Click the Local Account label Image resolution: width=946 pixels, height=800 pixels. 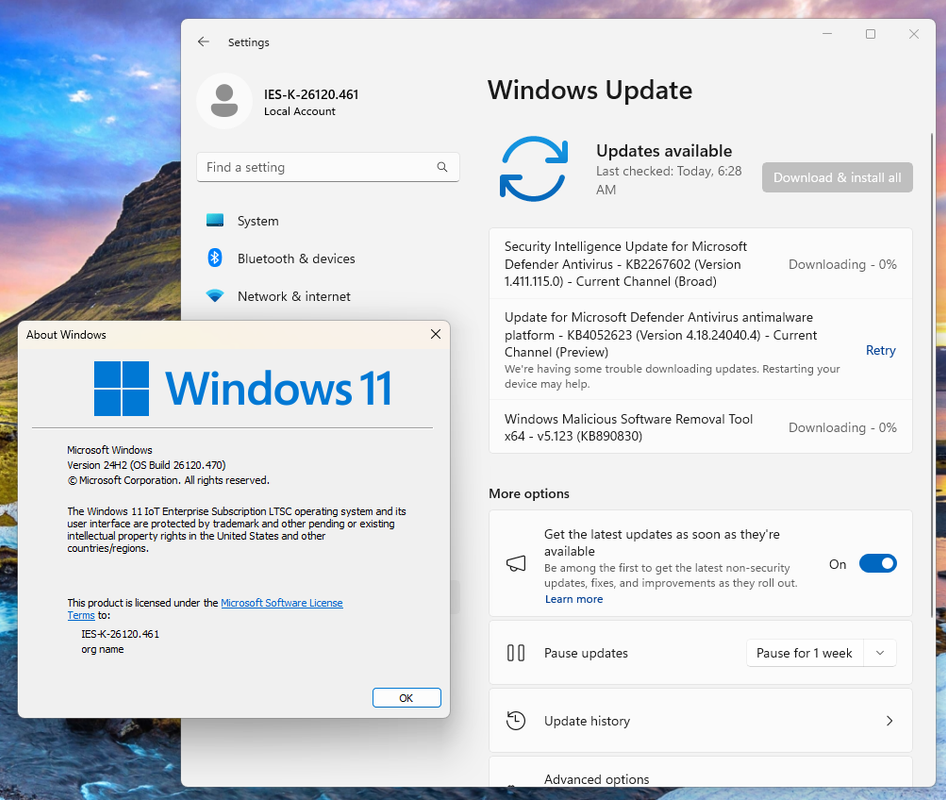point(299,111)
